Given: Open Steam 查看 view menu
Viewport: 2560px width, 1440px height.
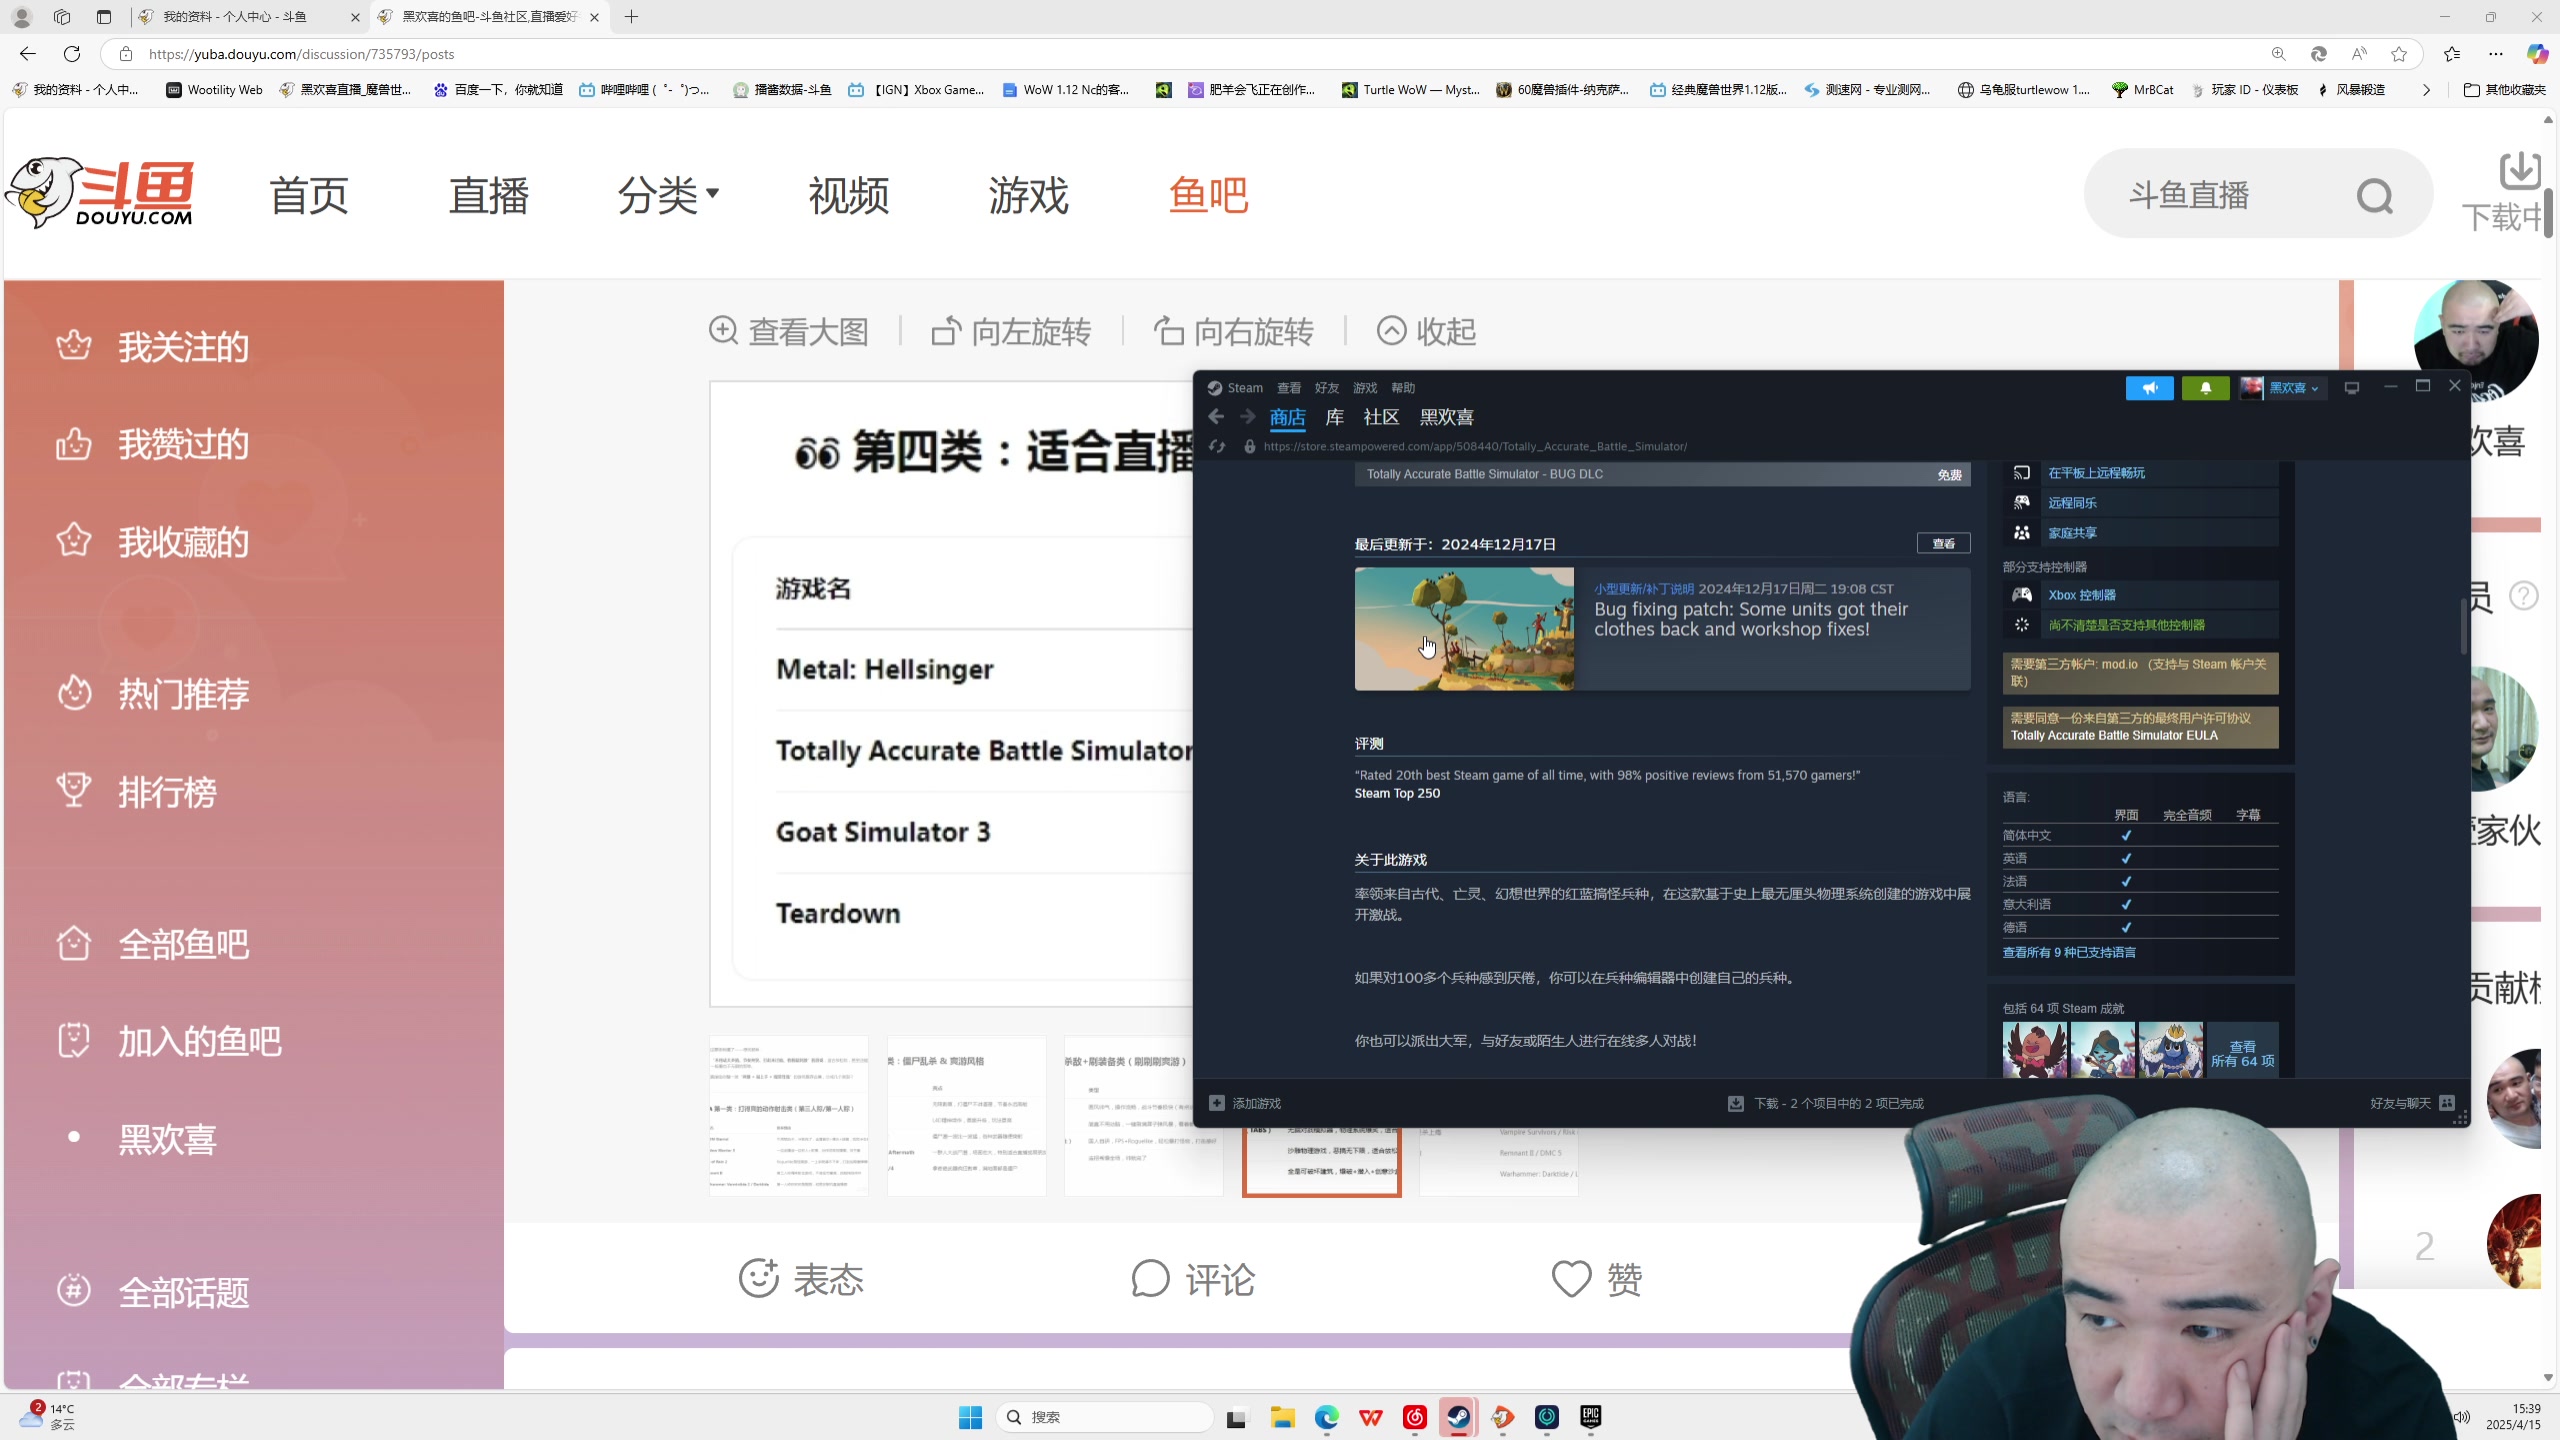Looking at the screenshot, I should [x=1289, y=388].
